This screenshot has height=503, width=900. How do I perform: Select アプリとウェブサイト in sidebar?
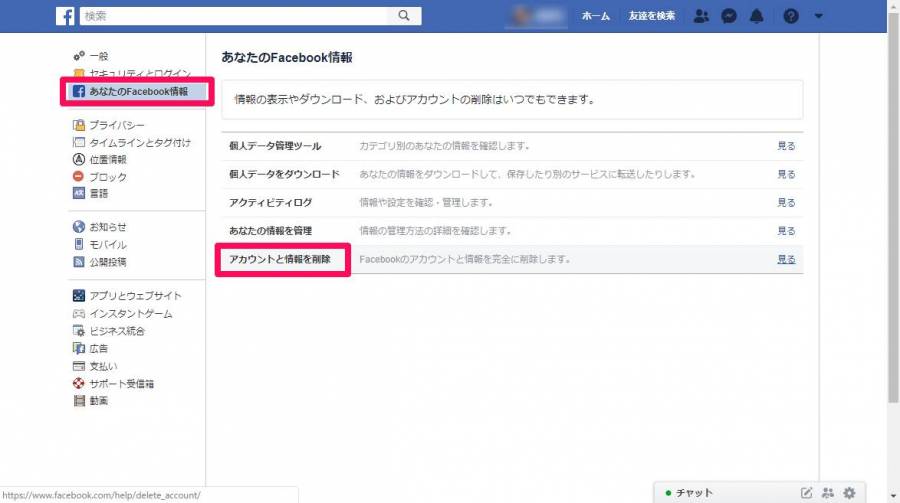(x=135, y=296)
